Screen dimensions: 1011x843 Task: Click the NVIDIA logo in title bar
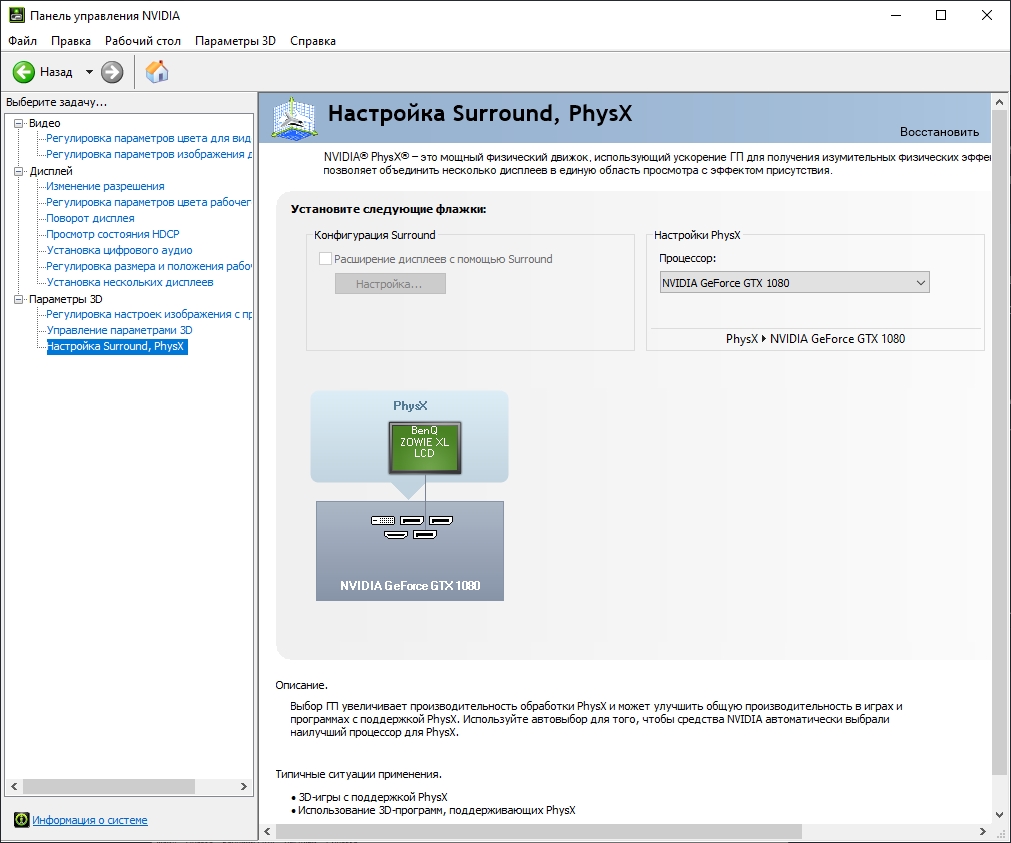coord(16,15)
